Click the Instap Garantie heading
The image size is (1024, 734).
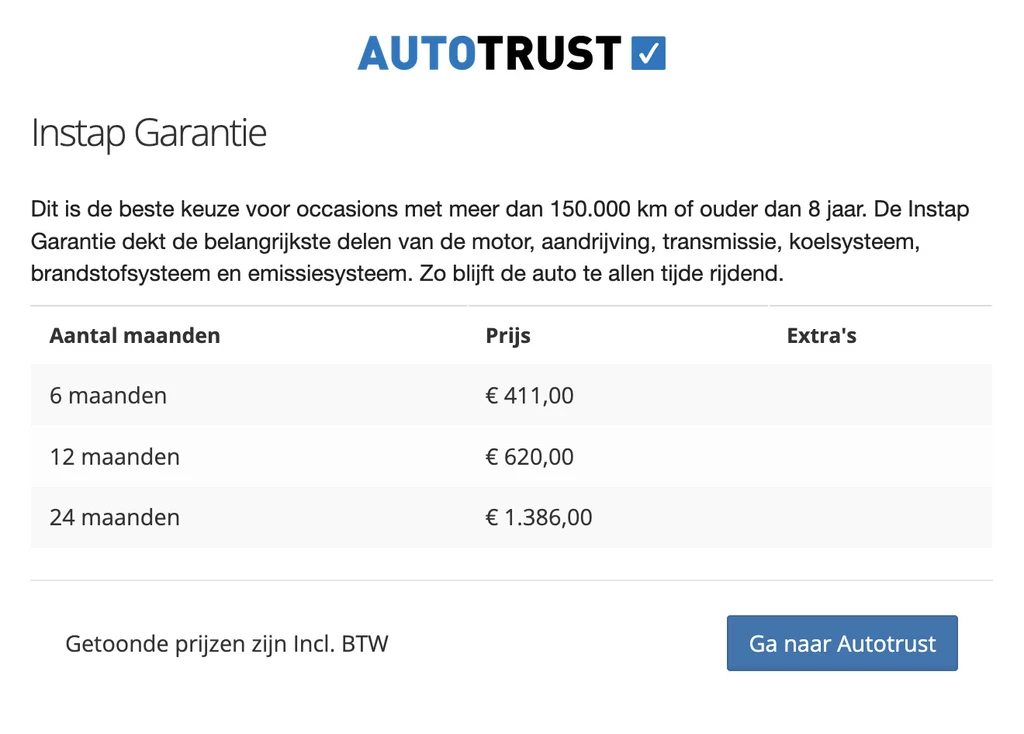pos(149,133)
